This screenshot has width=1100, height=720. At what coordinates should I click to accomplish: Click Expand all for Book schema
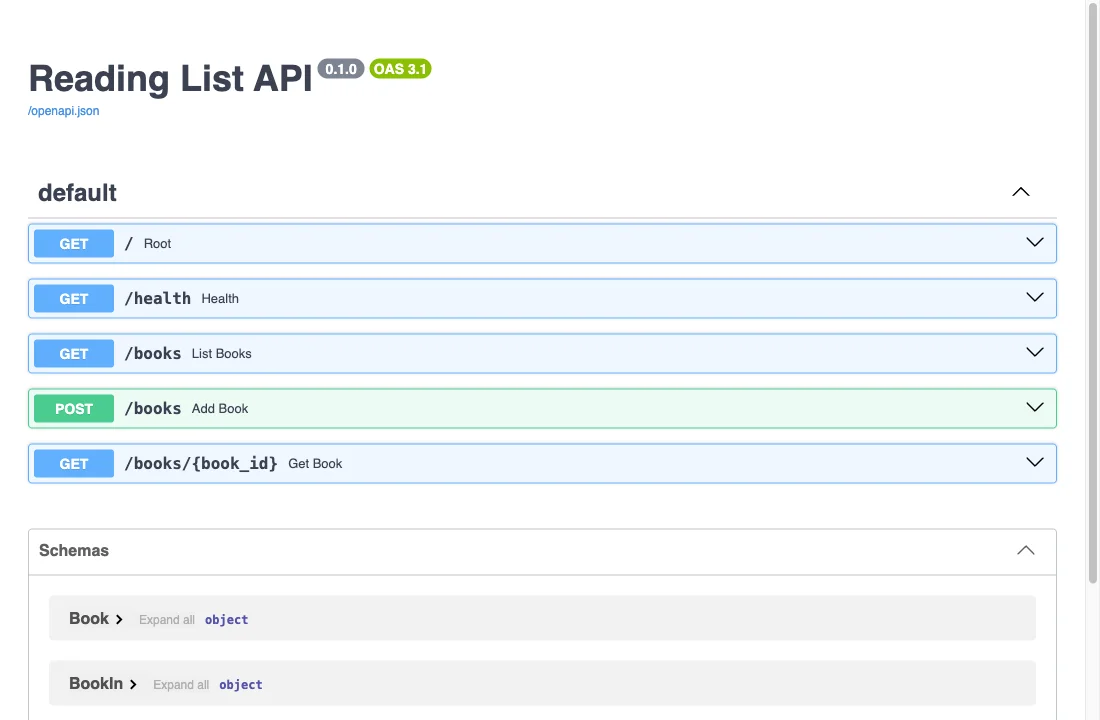pyautogui.click(x=167, y=620)
